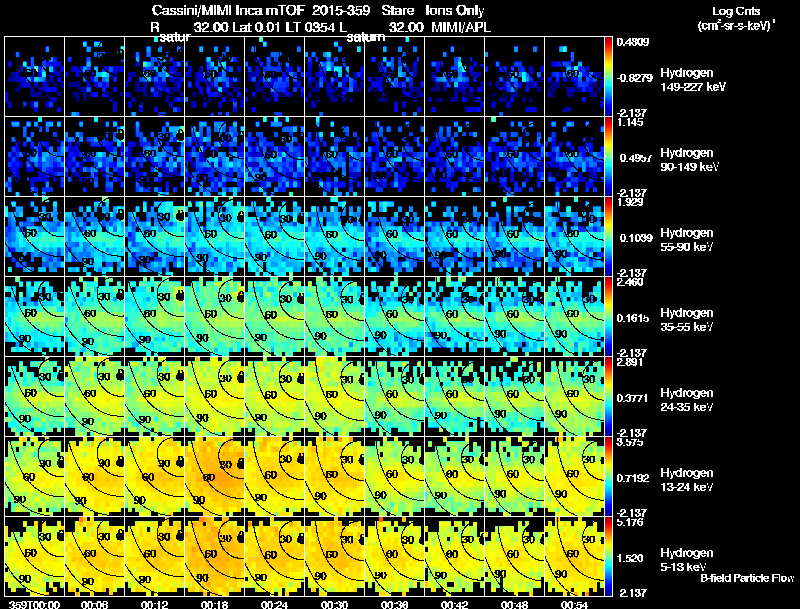Click the color bar beside Hydrogen 90-149 keV
The image size is (800, 609).
[x=608, y=157]
